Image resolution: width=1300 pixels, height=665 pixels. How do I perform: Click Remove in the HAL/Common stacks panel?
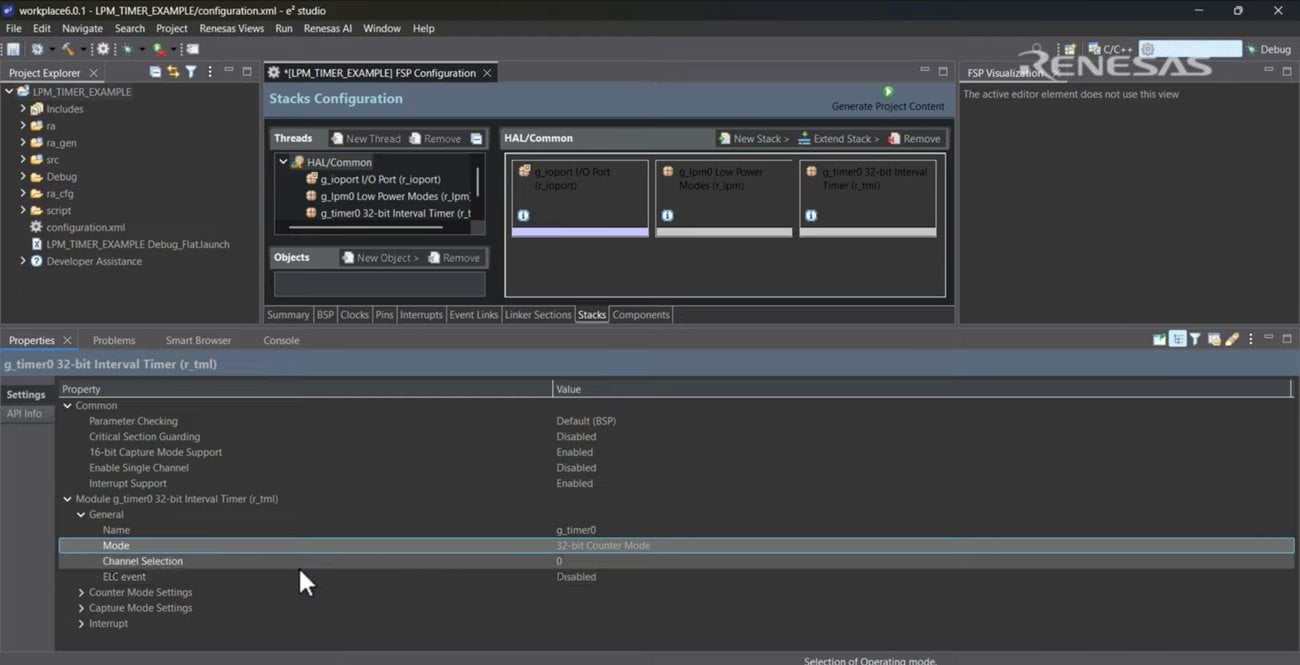coord(914,139)
